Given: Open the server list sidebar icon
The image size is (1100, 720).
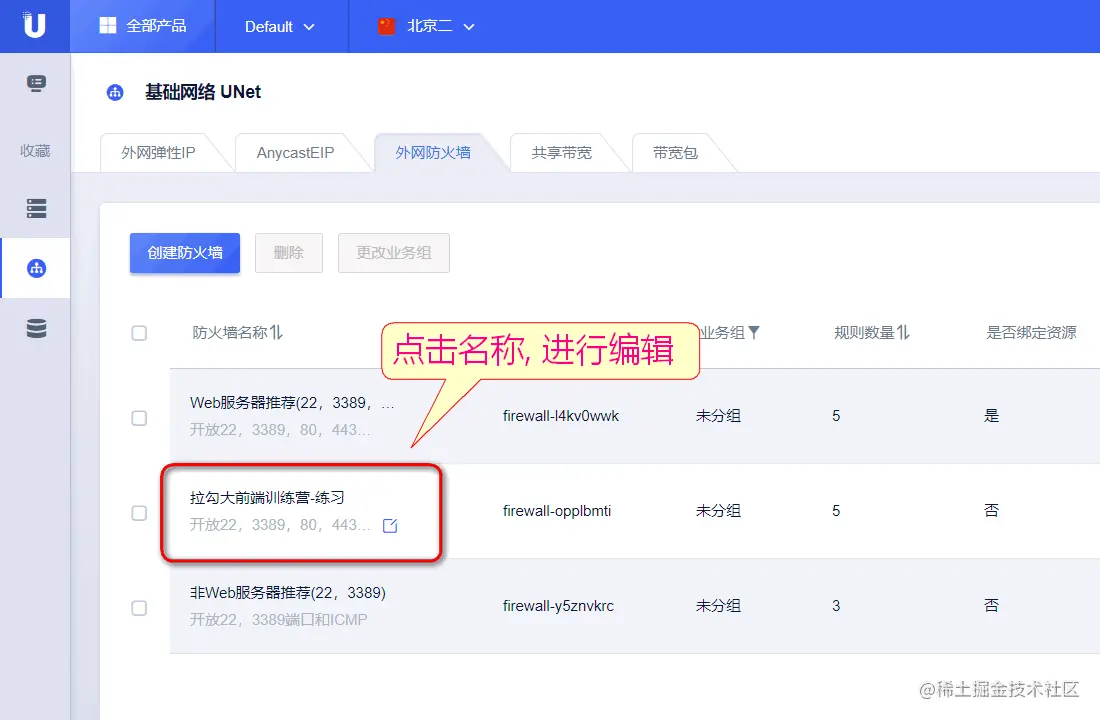Looking at the screenshot, I should [36, 208].
